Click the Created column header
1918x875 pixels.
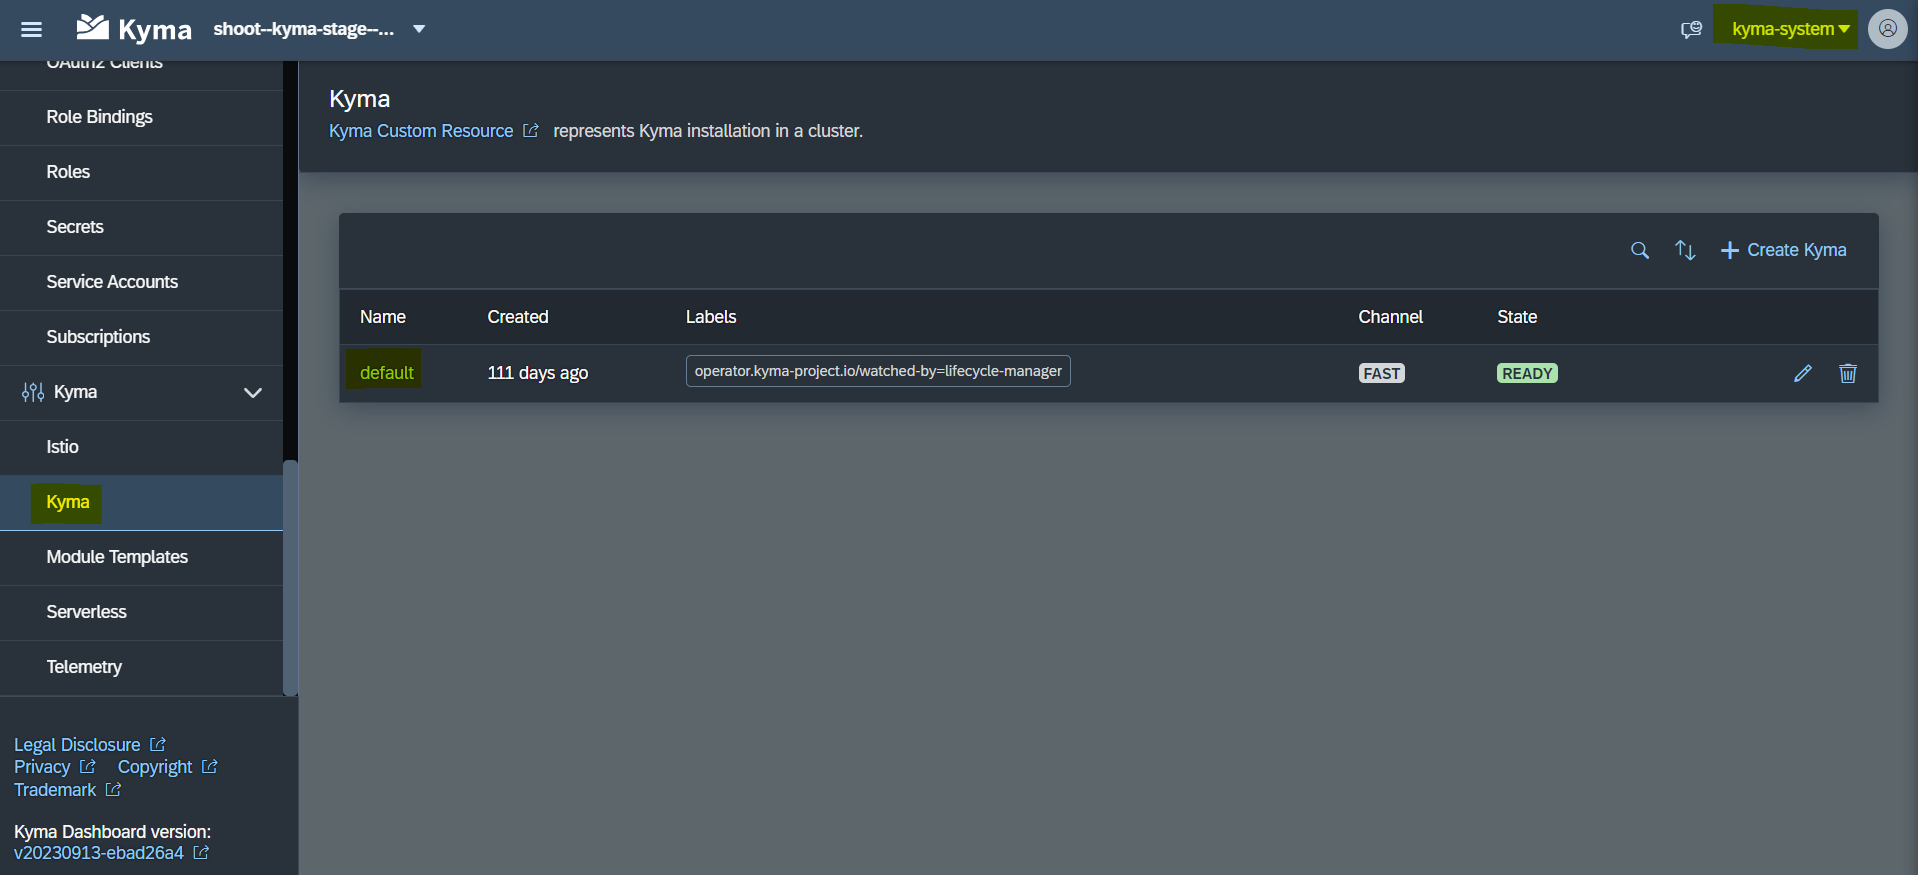tap(518, 317)
